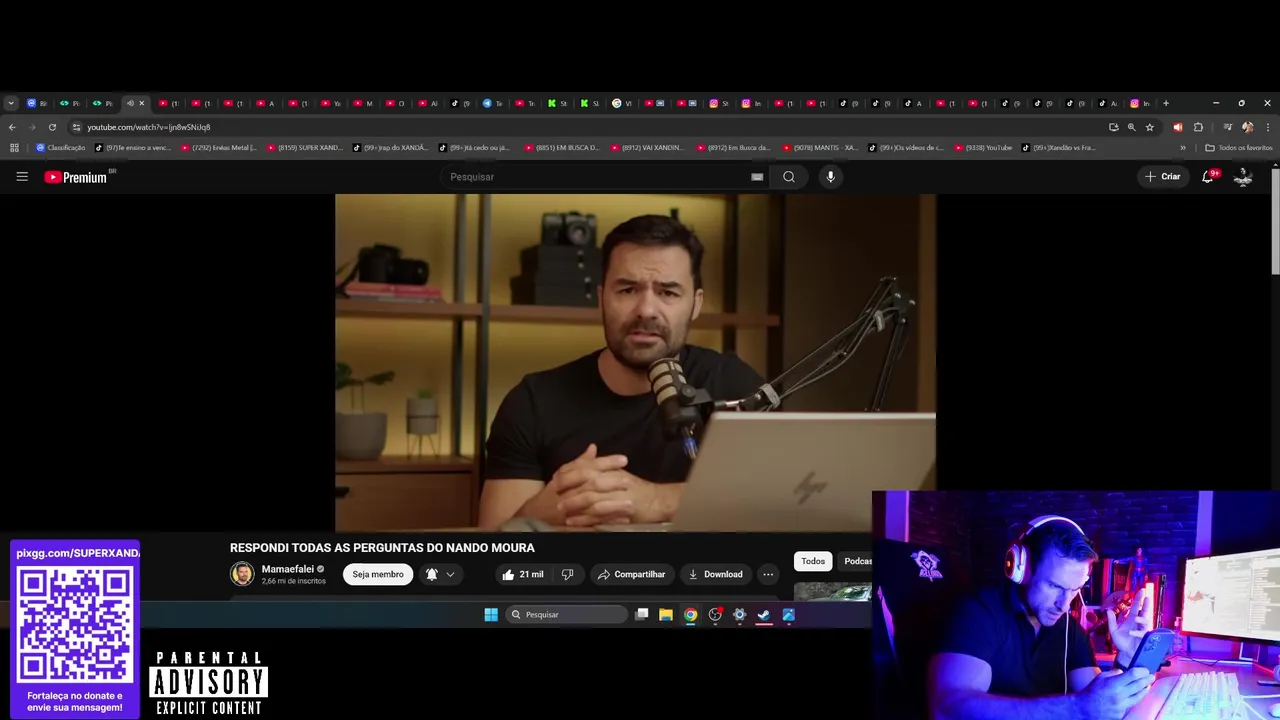The width and height of the screenshot is (1280, 720).
Task: Open the Xandão vs Fra... bookmark
Action: click(1059, 148)
